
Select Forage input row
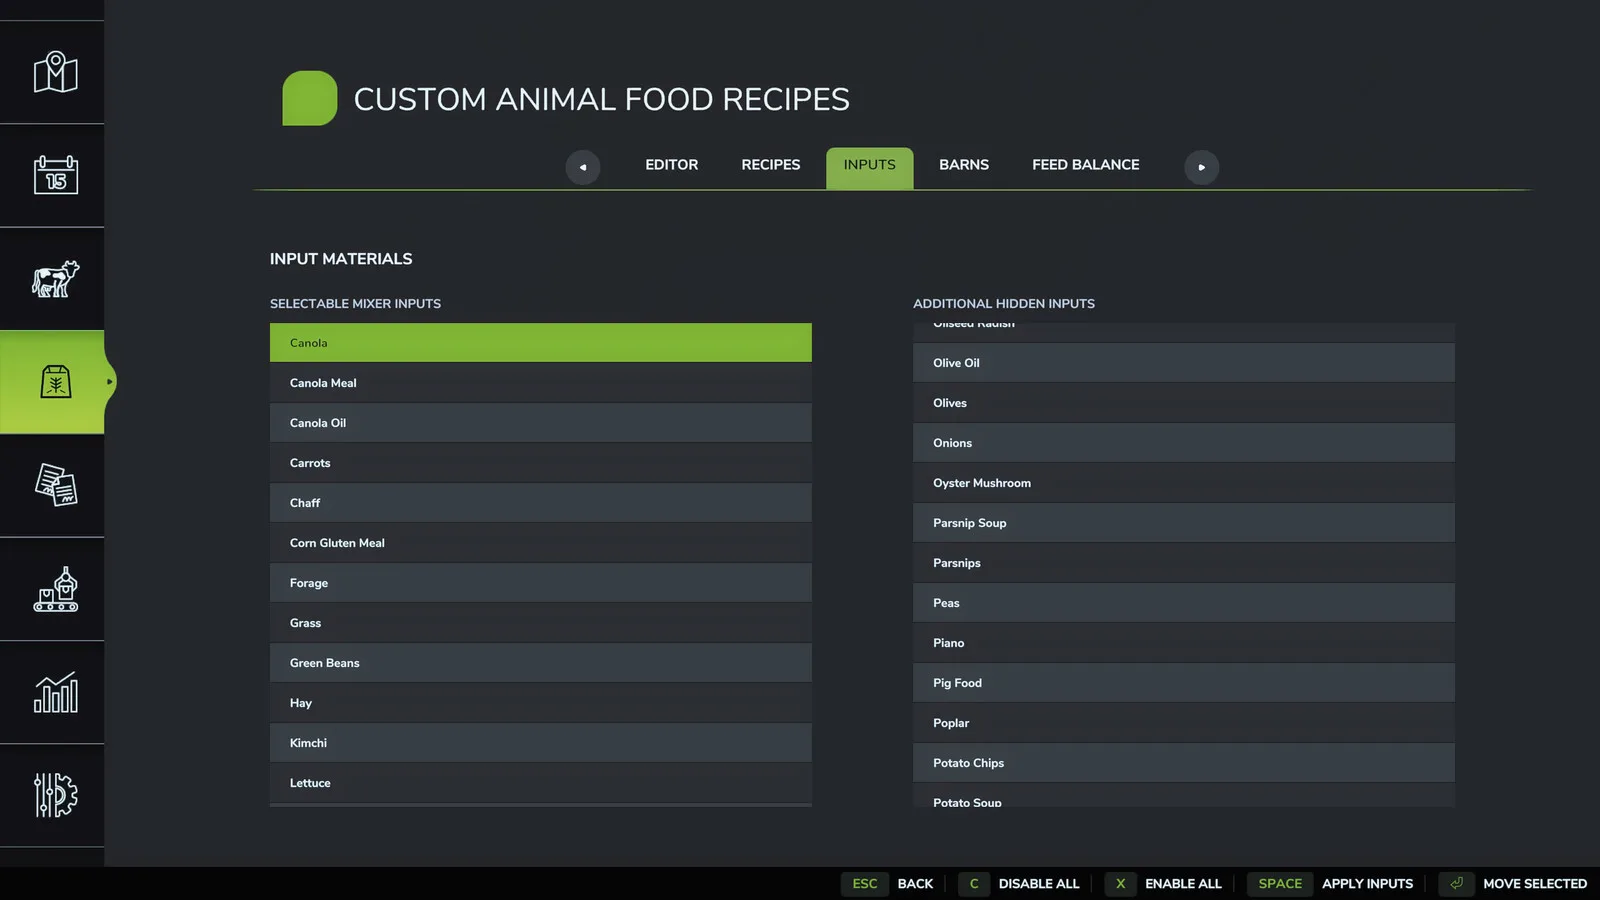pyautogui.click(x=541, y=583)
